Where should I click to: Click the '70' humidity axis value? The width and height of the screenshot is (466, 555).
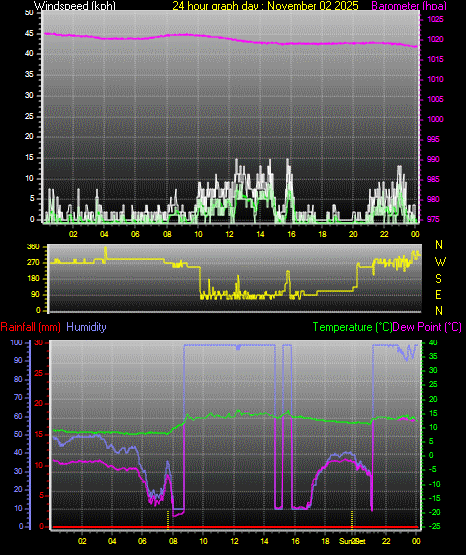click(18, 397)
